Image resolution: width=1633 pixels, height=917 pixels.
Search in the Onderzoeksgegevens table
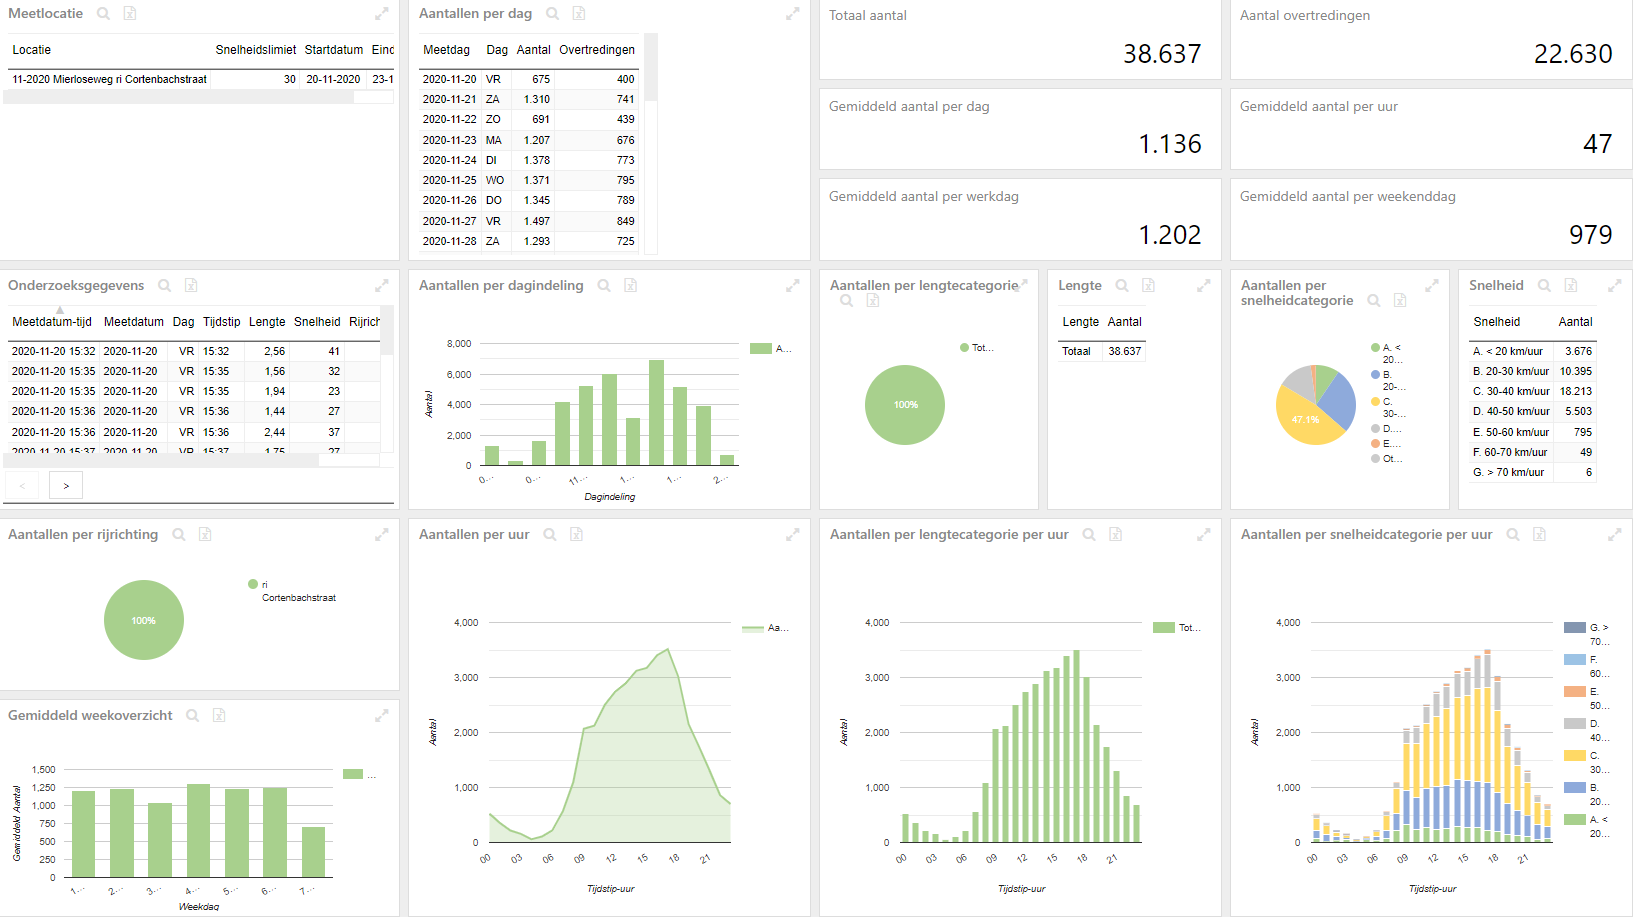pos(164,286)
